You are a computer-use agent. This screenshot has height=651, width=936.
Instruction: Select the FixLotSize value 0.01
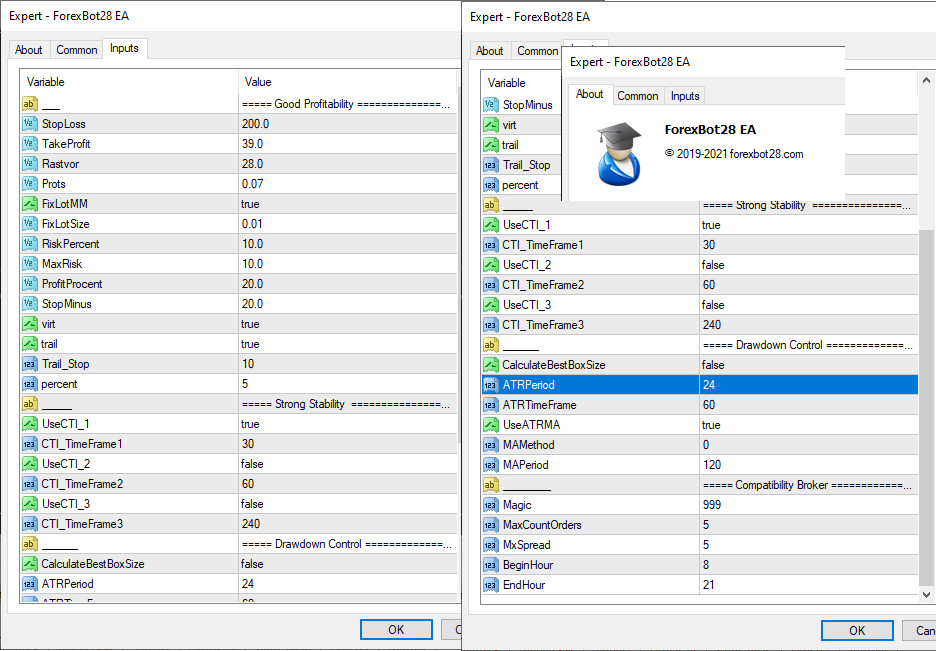pyautogui.click(x=252, y=224)
